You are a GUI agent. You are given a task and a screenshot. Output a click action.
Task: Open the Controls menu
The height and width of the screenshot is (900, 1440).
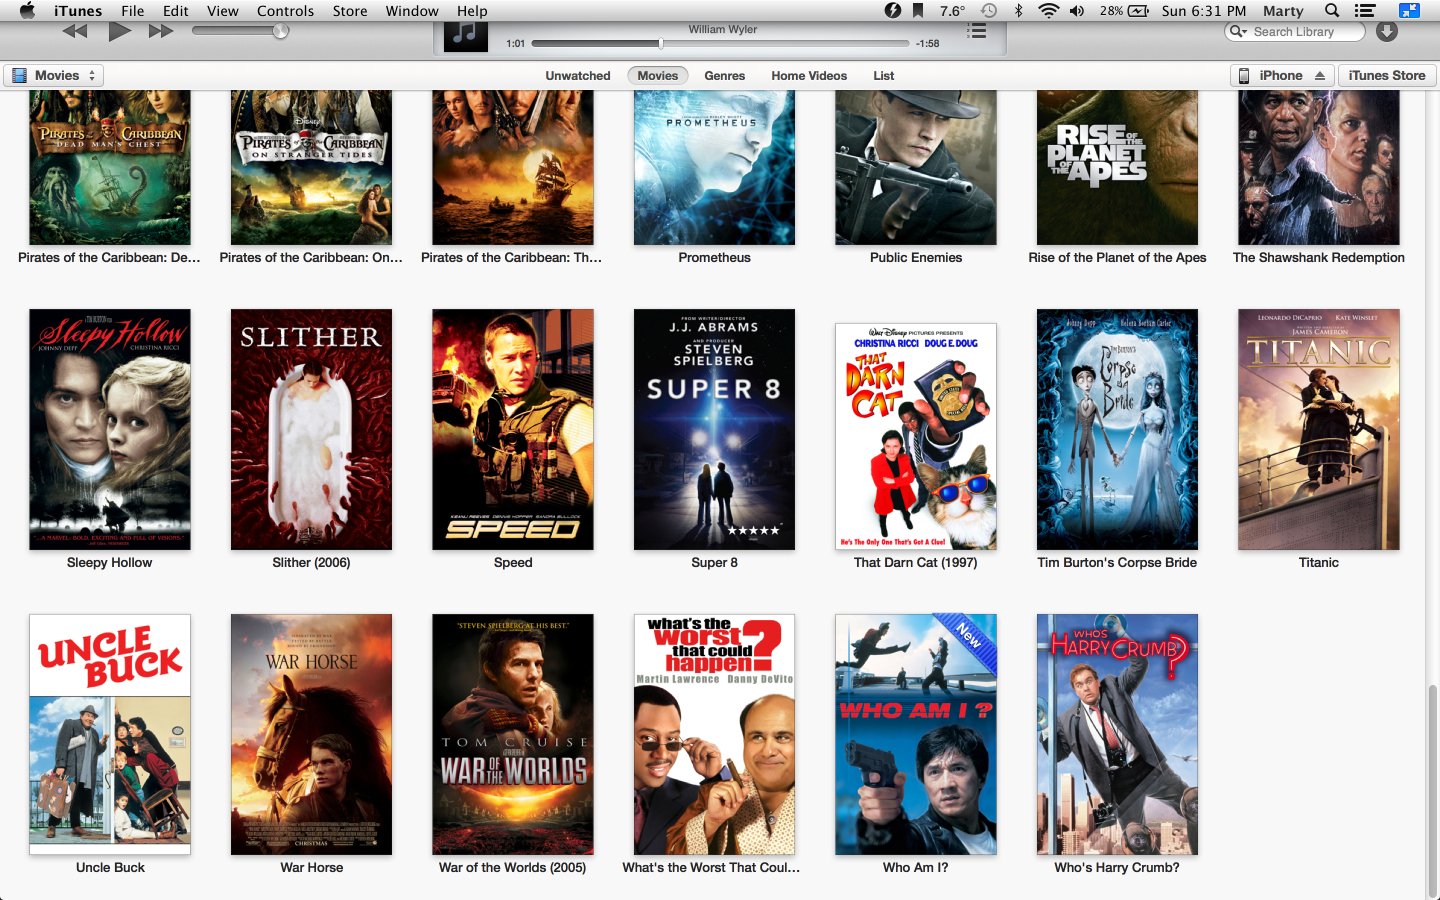[x=286, y=11]
